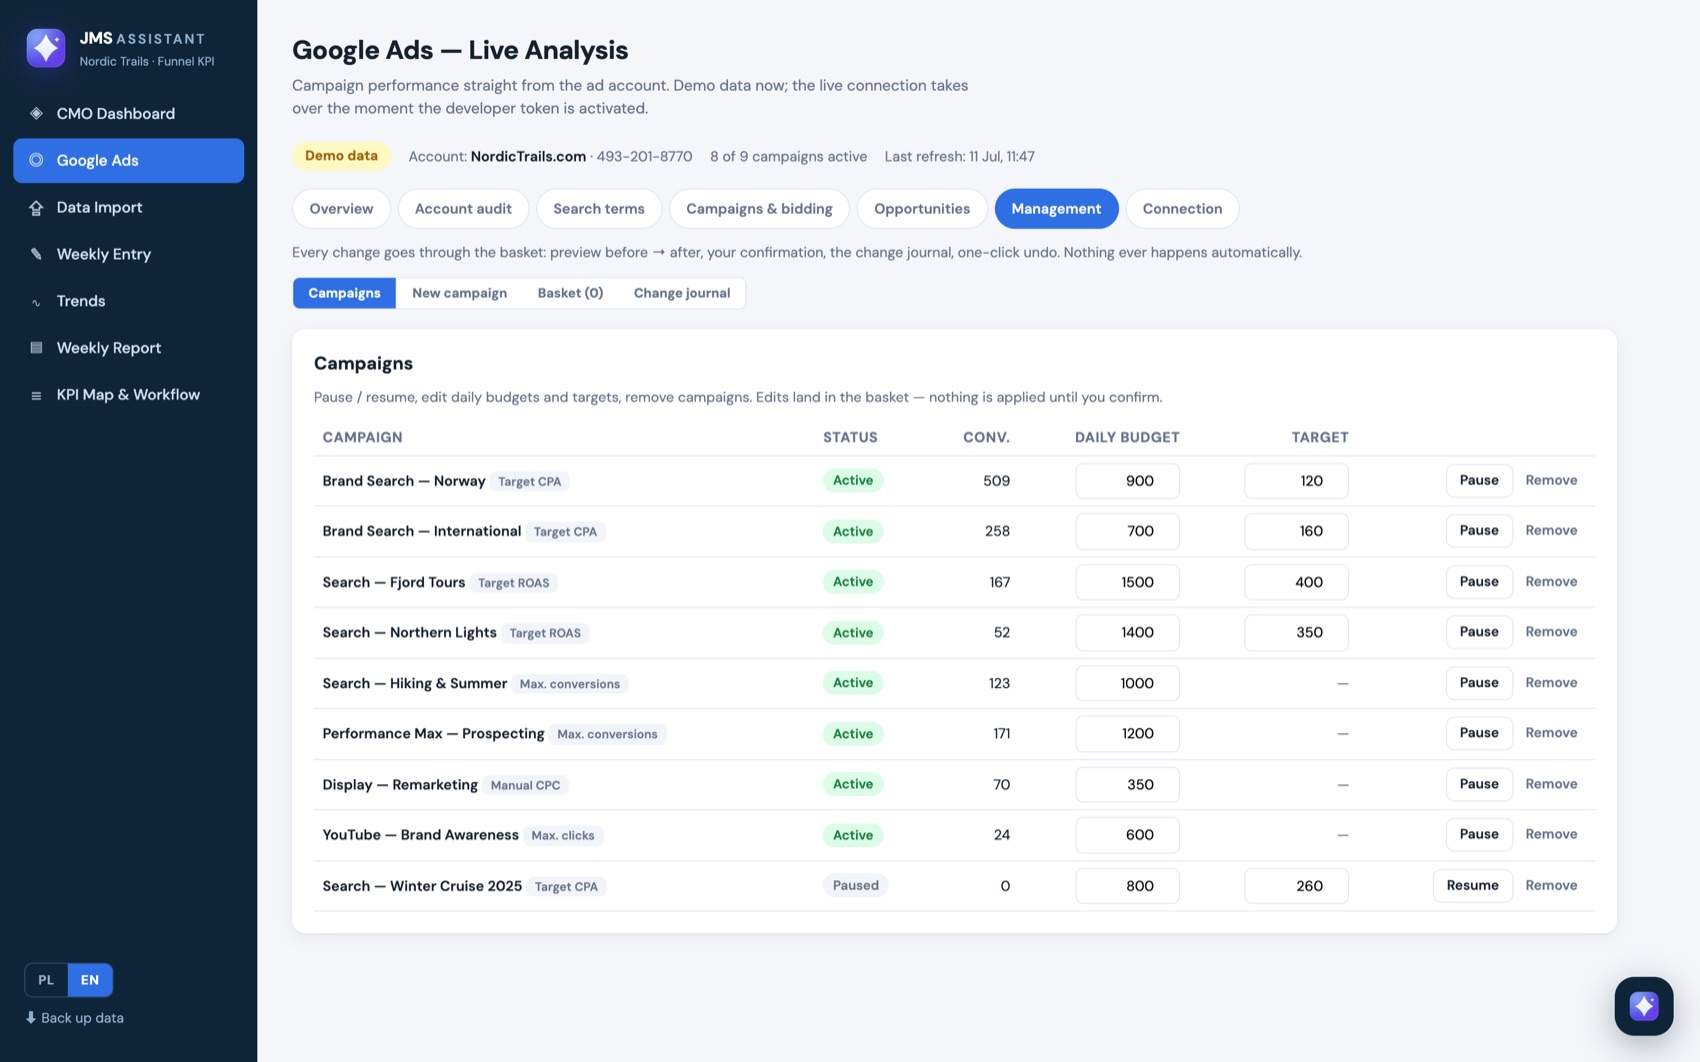Pause Display — Remarketing campaign
1700x1062 pixels.
(x=1478, y=784)
